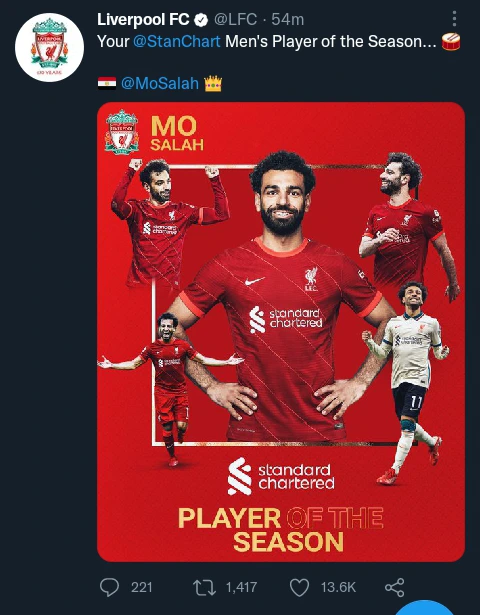The image size is (480, 615).
Task: Open the @StanChart mention link
Action: point(176,42)
